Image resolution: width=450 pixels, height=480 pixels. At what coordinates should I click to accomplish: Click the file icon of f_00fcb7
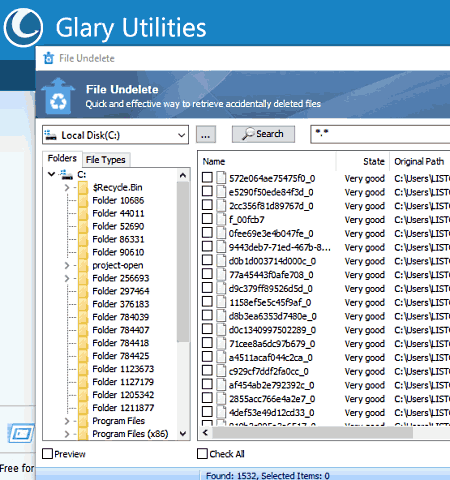221,219
